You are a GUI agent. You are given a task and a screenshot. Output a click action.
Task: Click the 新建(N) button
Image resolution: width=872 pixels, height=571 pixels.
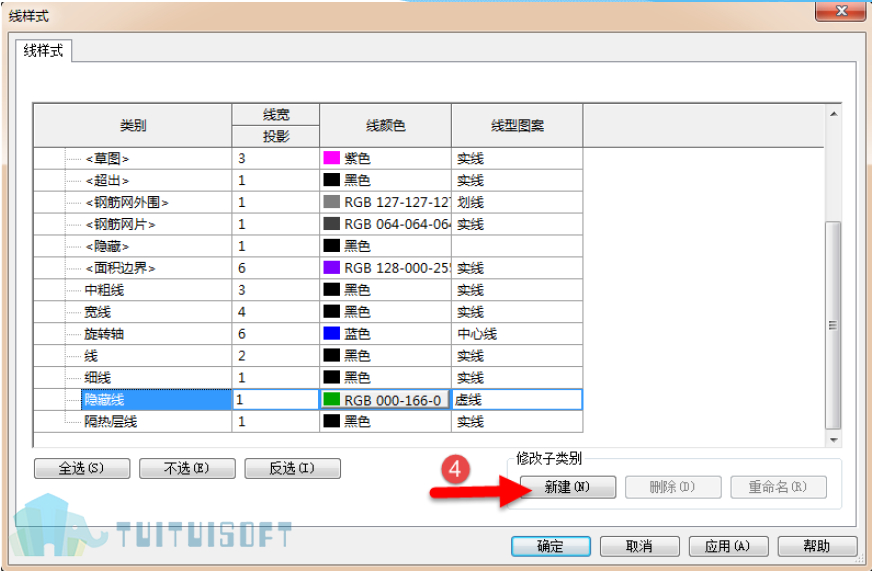coord(568,487)
